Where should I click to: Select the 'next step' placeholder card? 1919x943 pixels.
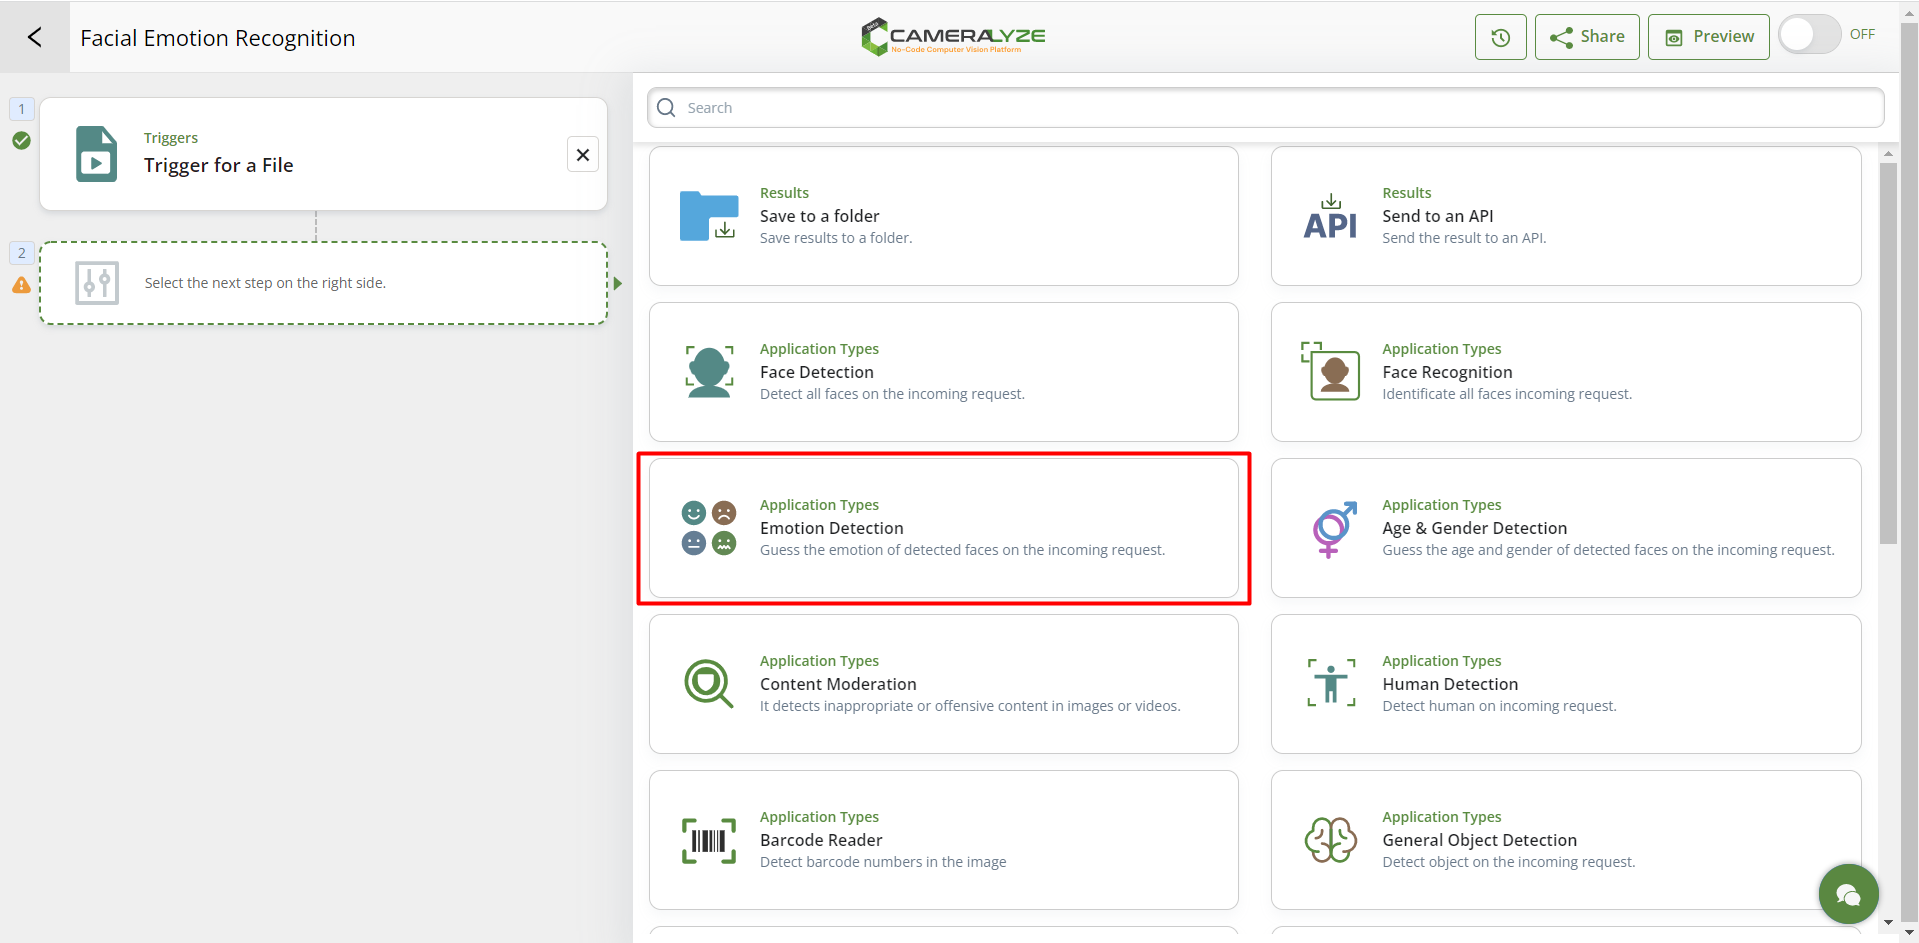click(x=323, y=283)
